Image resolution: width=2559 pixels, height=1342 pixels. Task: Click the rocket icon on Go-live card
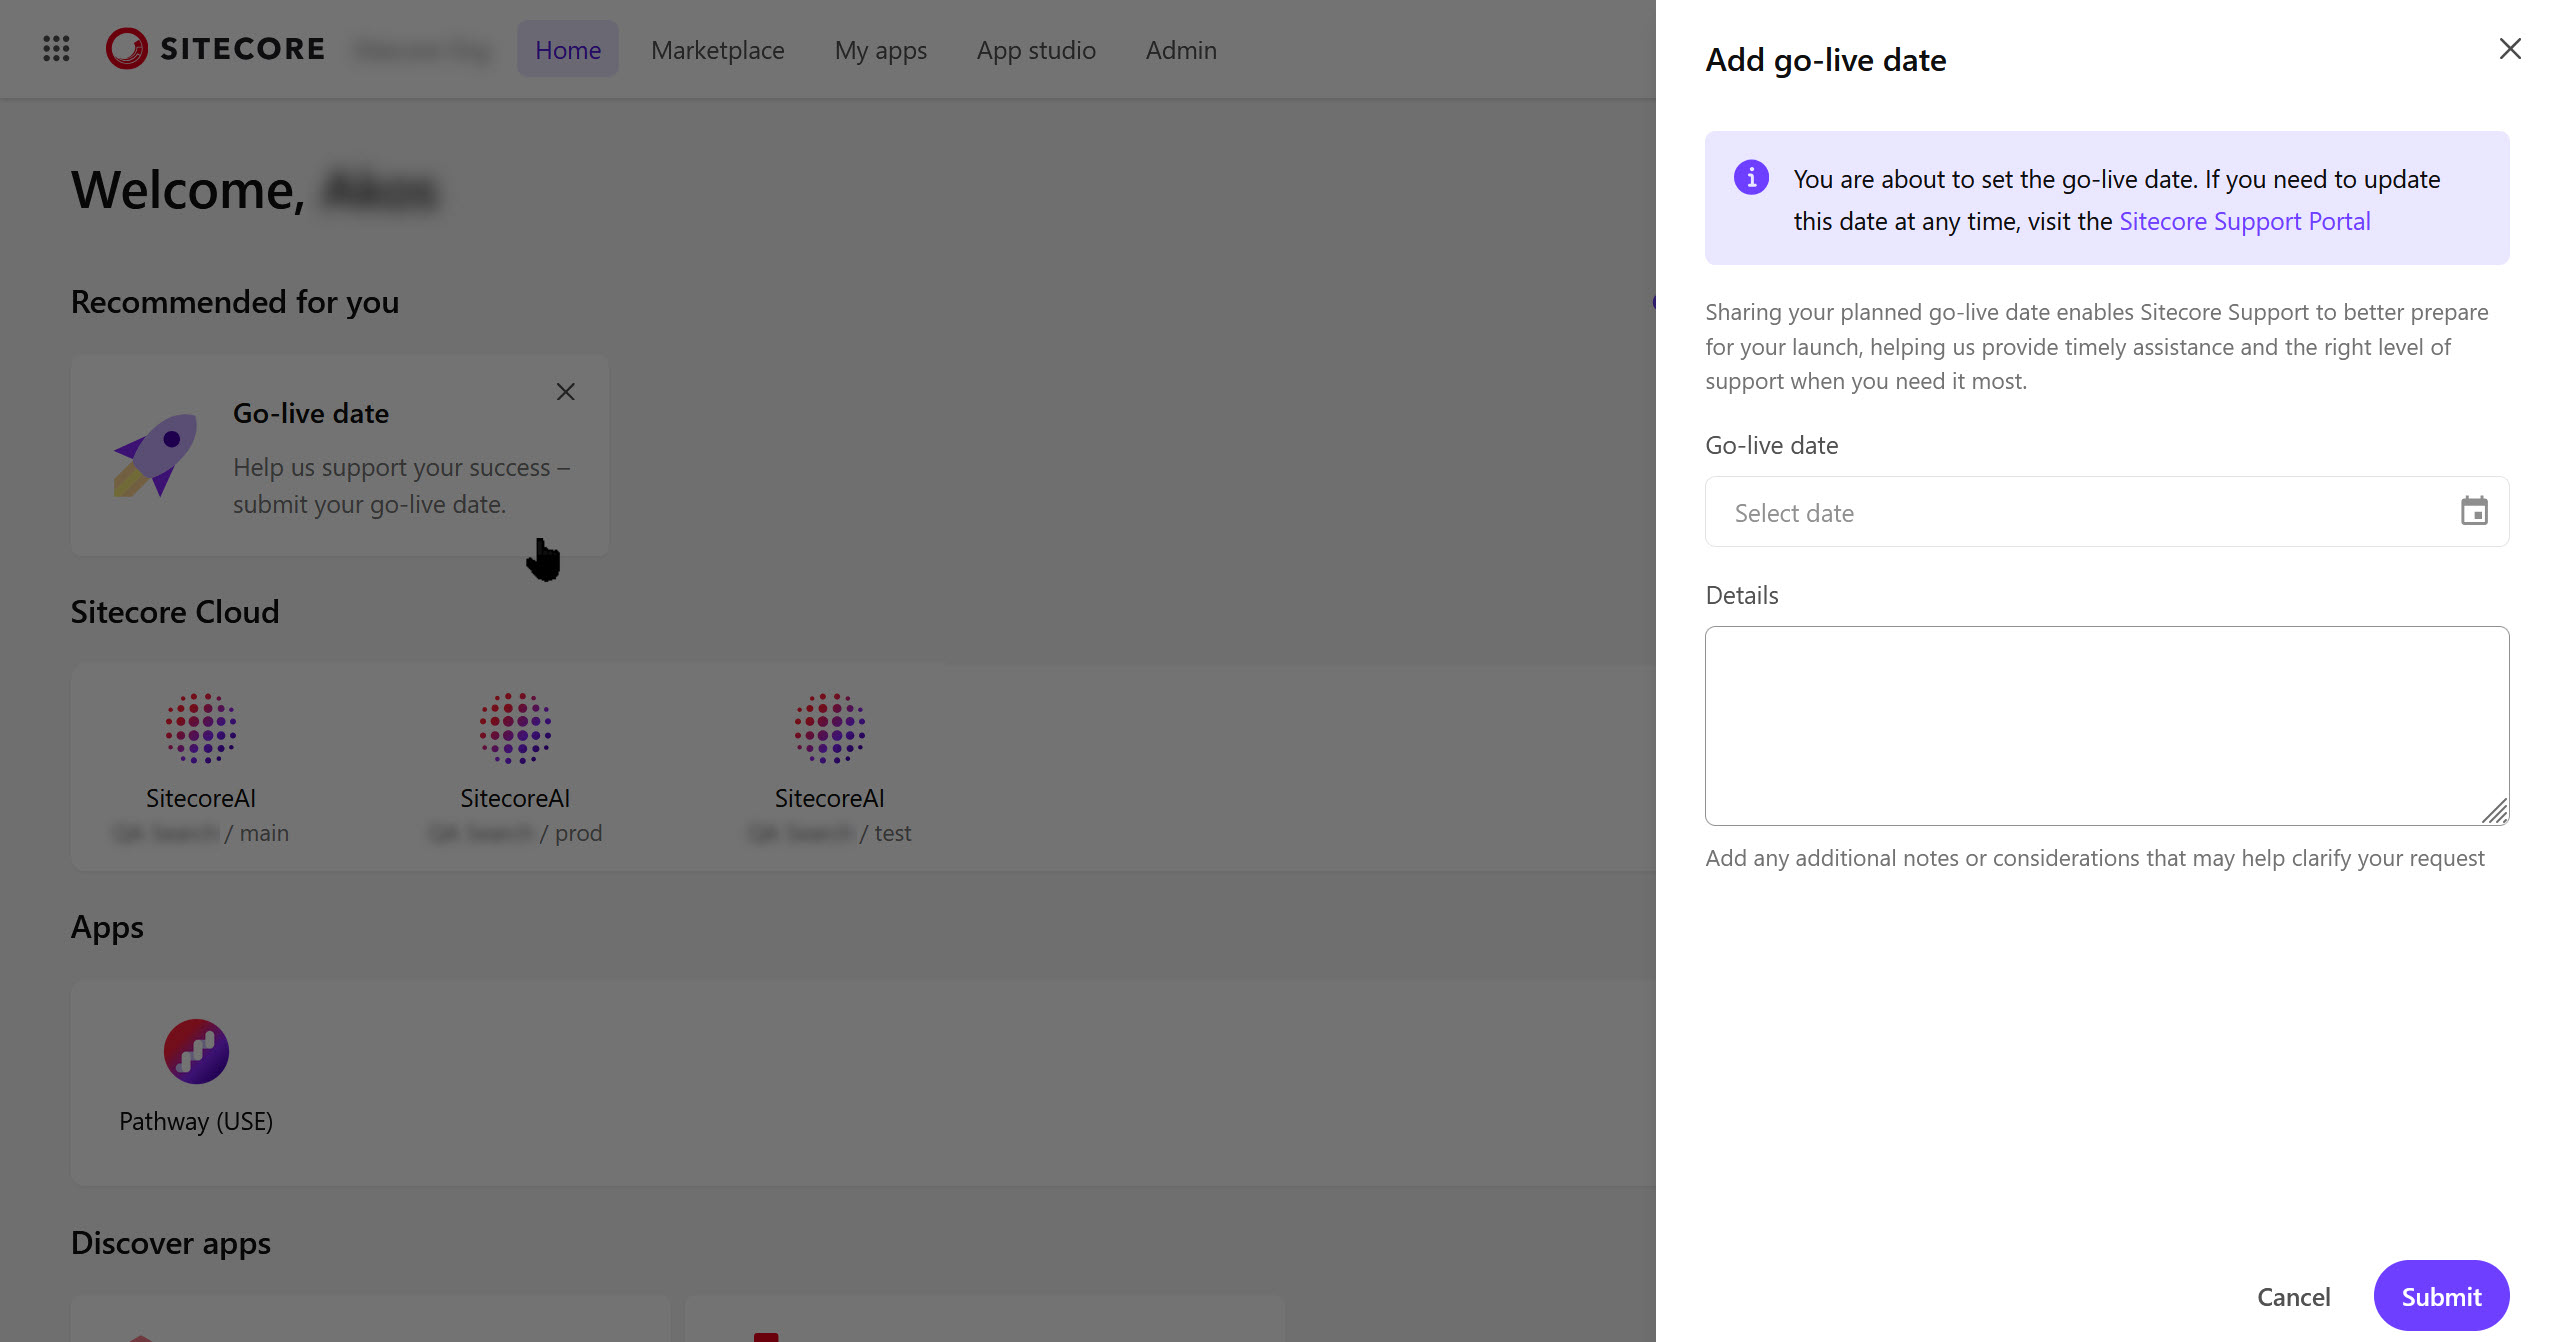tap(155, 455)
